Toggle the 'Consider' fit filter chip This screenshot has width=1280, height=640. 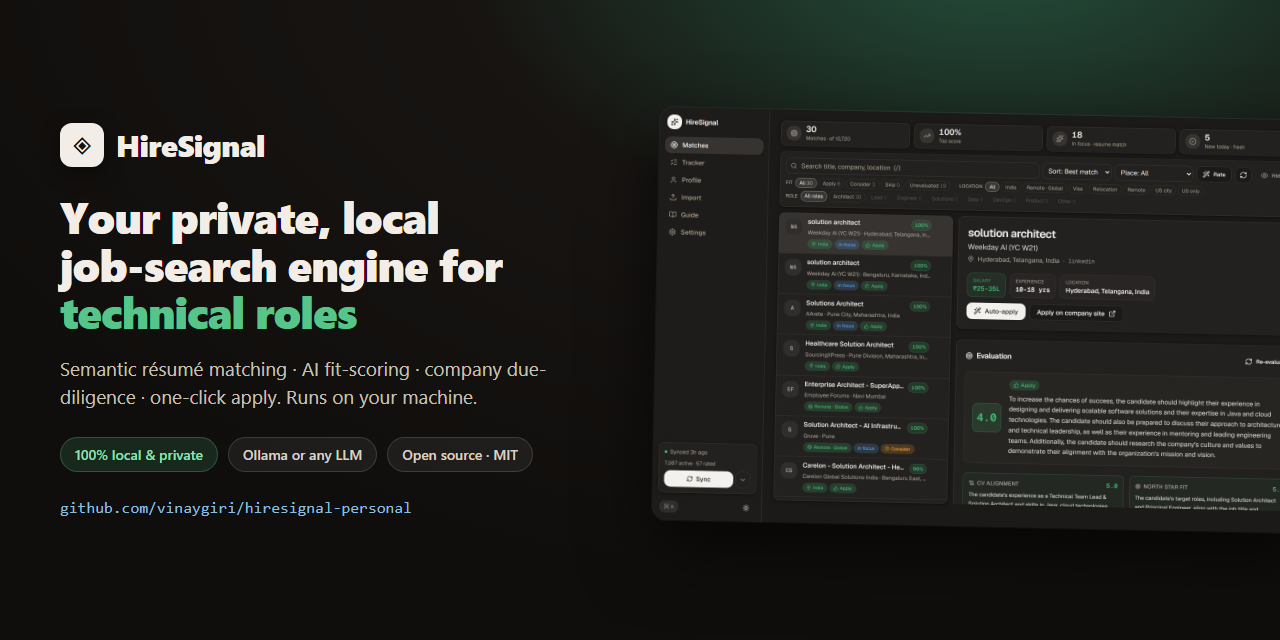click(862, 184)
